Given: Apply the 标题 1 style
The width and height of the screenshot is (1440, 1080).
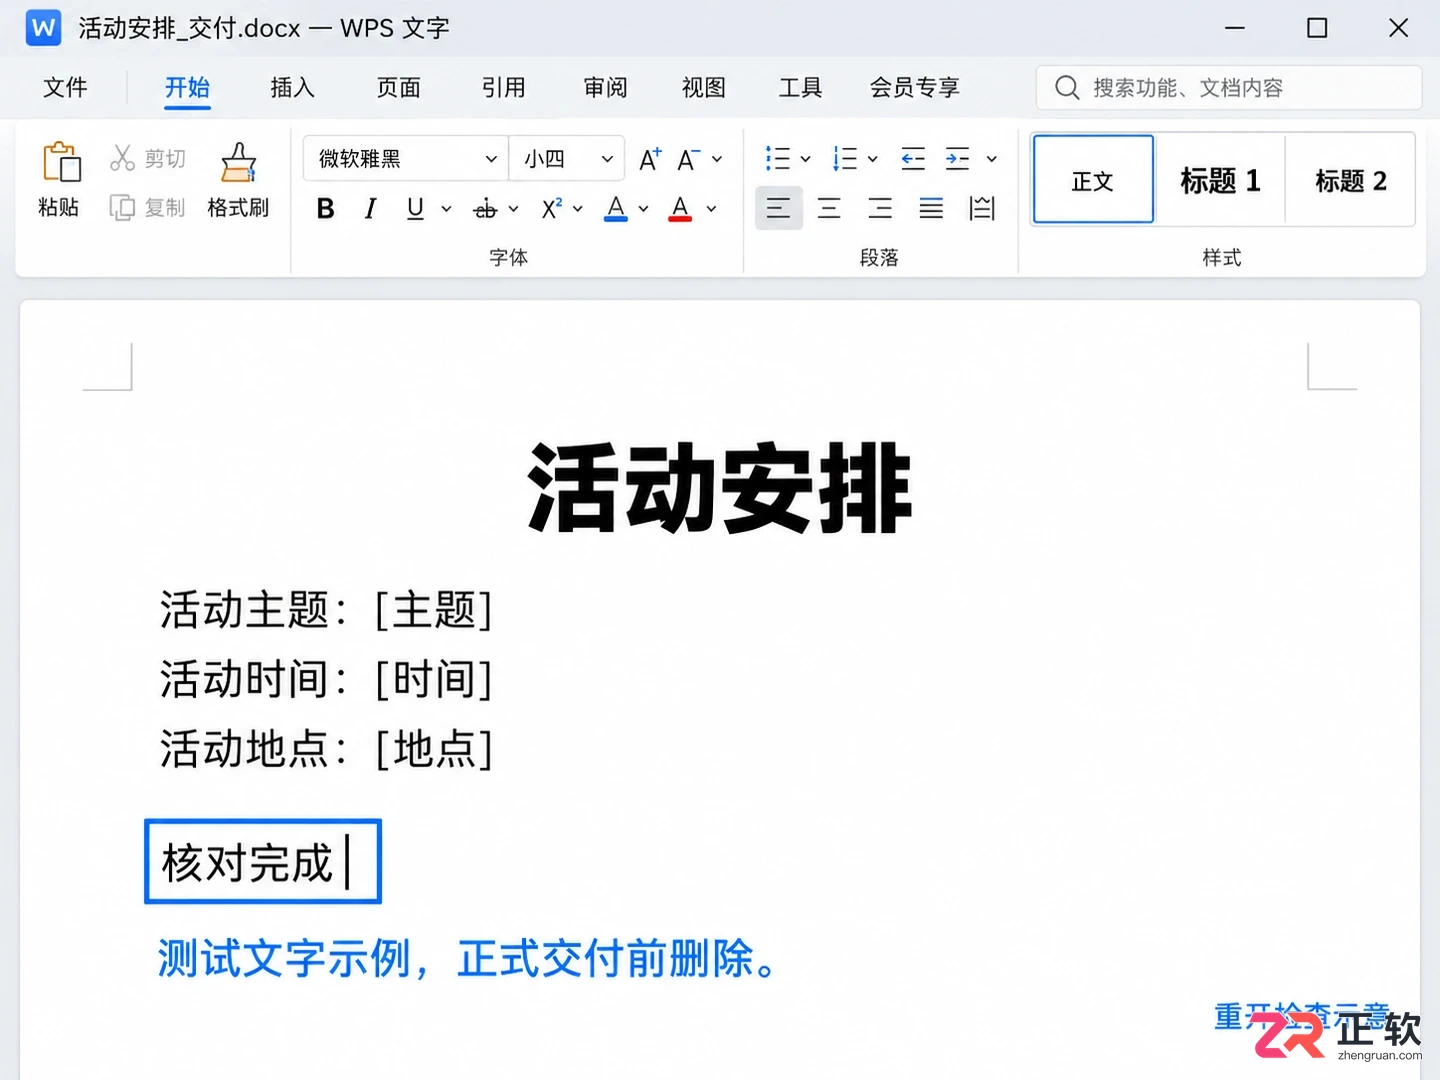Looking at the screenshot, I should (x=1220, y=180).
